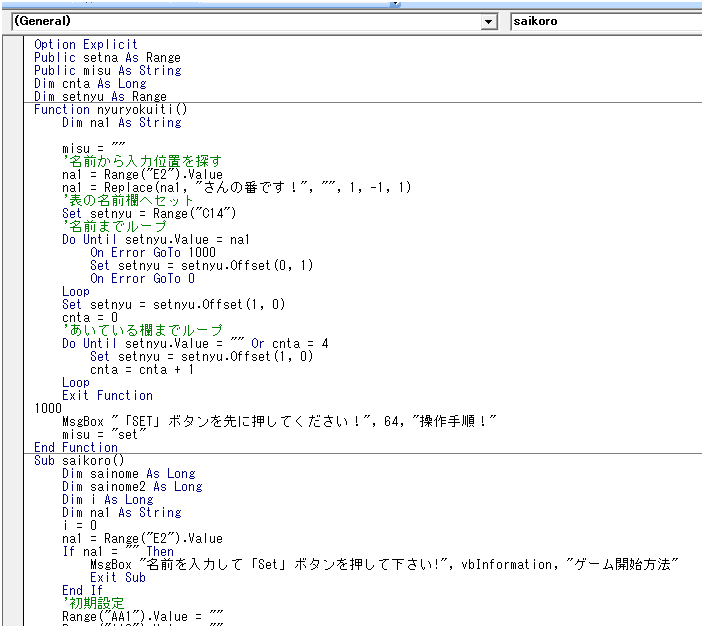Click the On Error GoTo 0 line
This screenshot has width=704, height=628.
pos(141,279)
